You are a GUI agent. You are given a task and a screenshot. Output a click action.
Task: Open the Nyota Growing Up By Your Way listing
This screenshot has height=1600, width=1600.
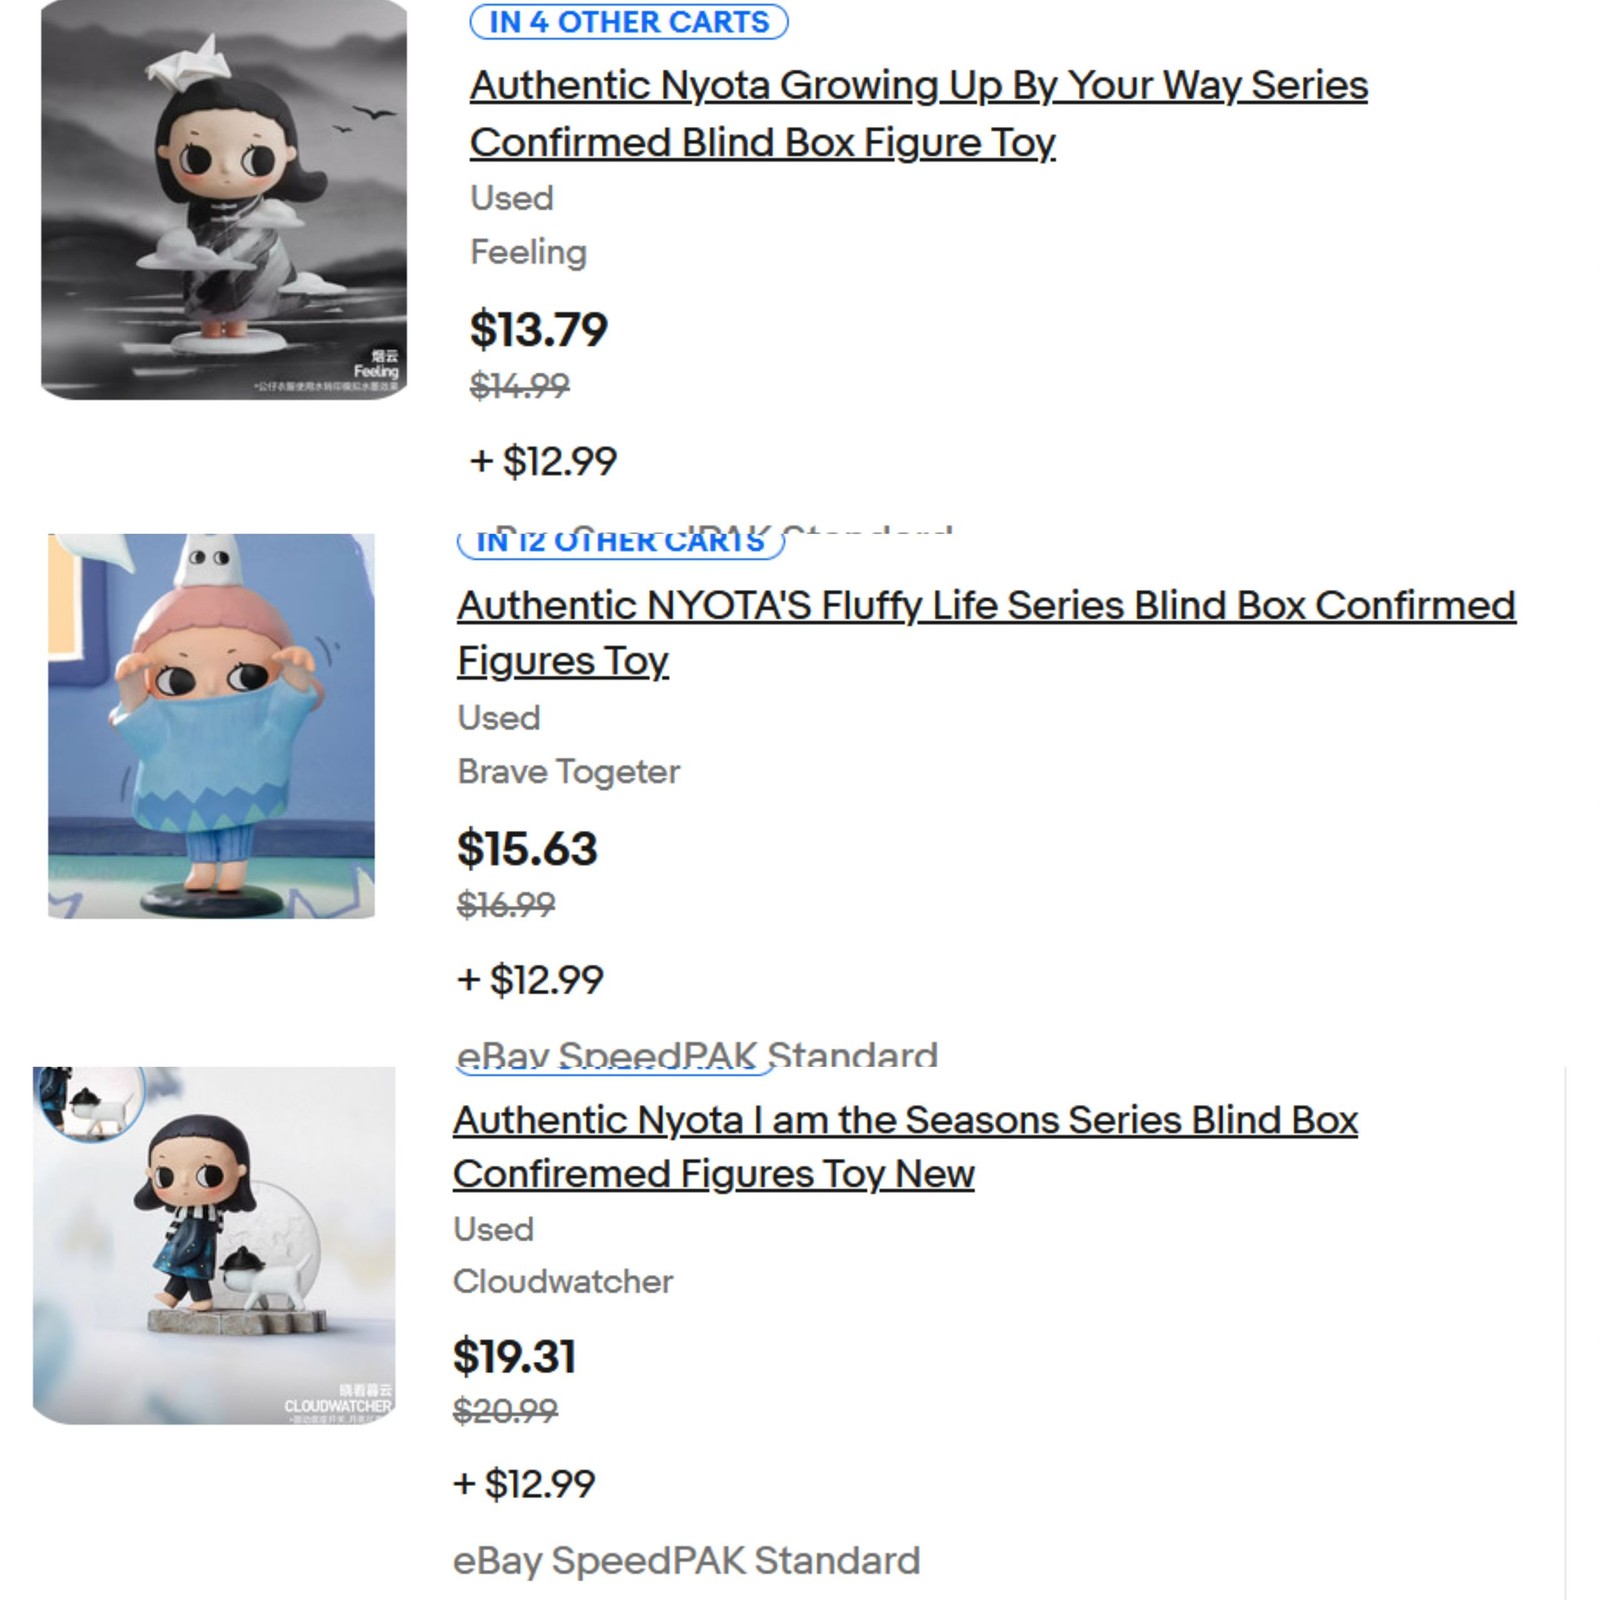tap(918, 86)
